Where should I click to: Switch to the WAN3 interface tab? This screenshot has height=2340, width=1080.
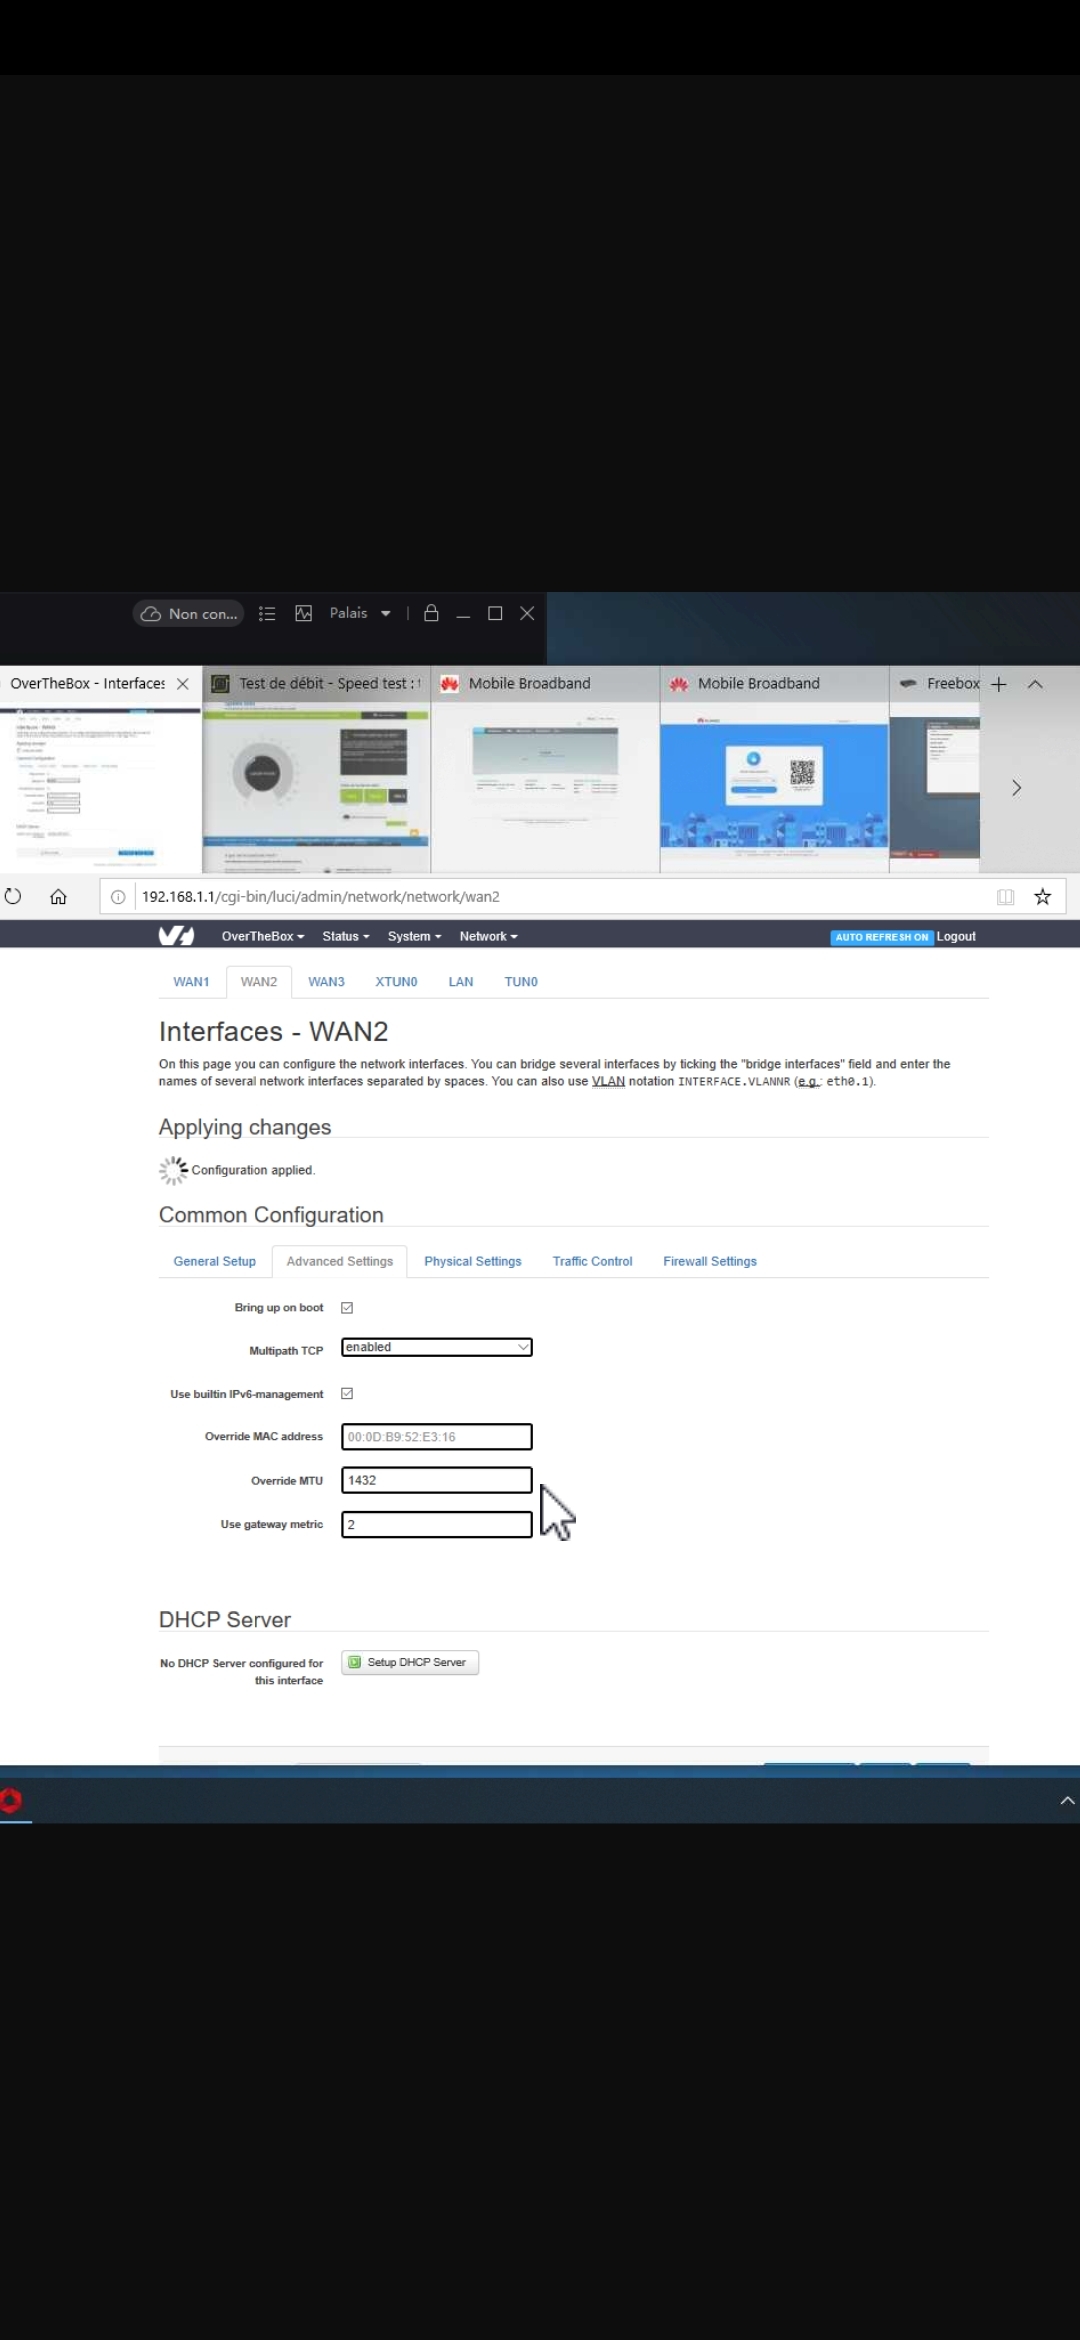tap(326, 982)
